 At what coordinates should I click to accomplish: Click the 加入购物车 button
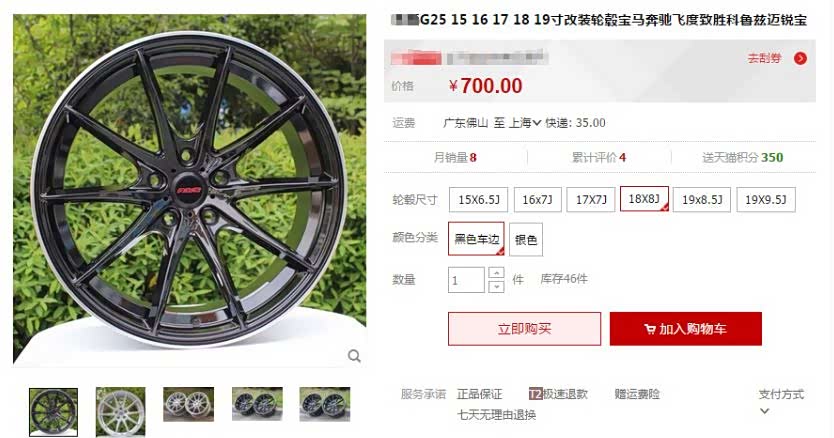[x=686, y=329]
